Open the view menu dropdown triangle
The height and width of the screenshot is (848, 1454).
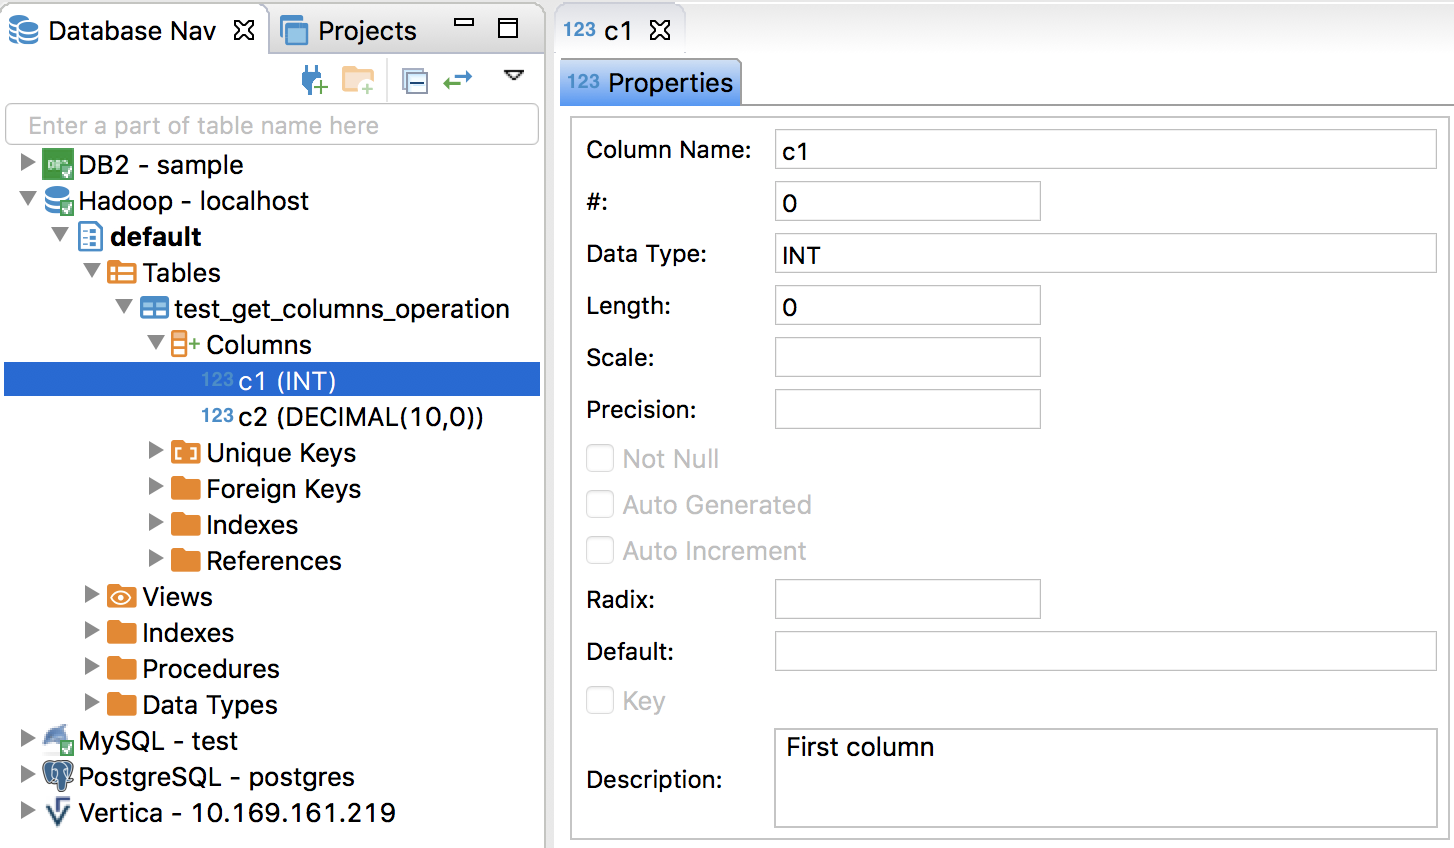coord(514,75)
